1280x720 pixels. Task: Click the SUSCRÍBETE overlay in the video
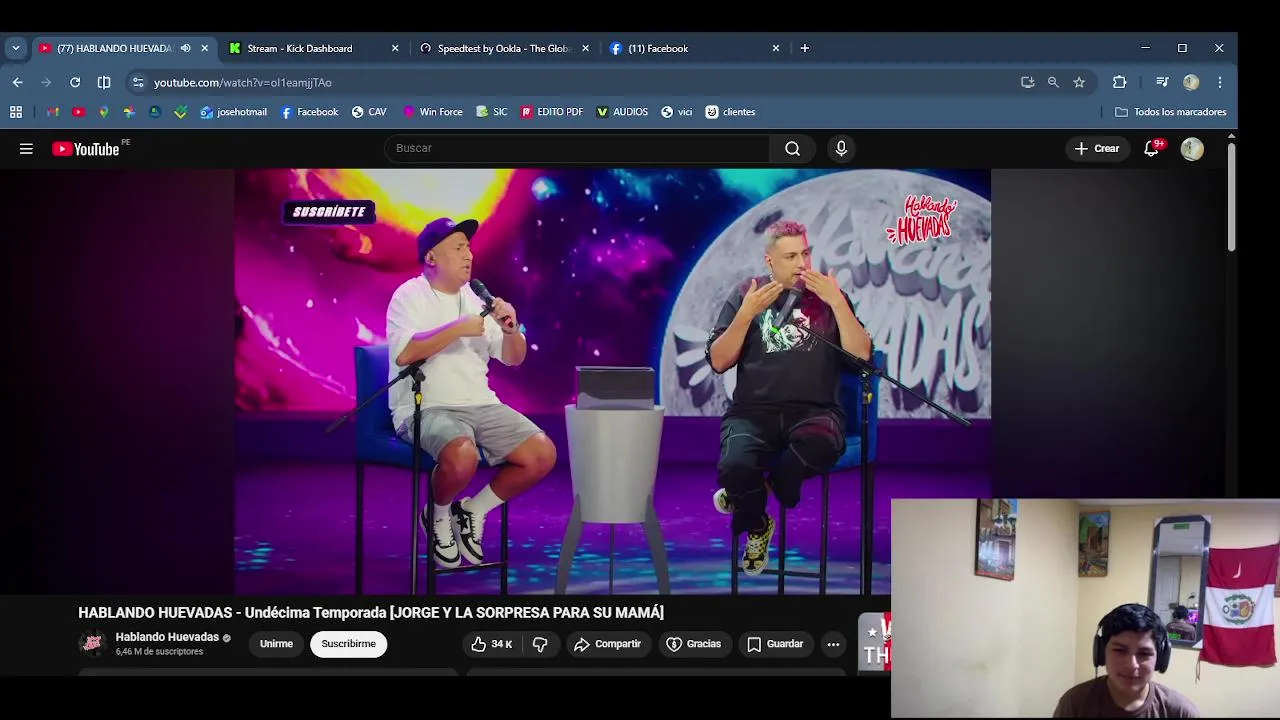(329, 212)
